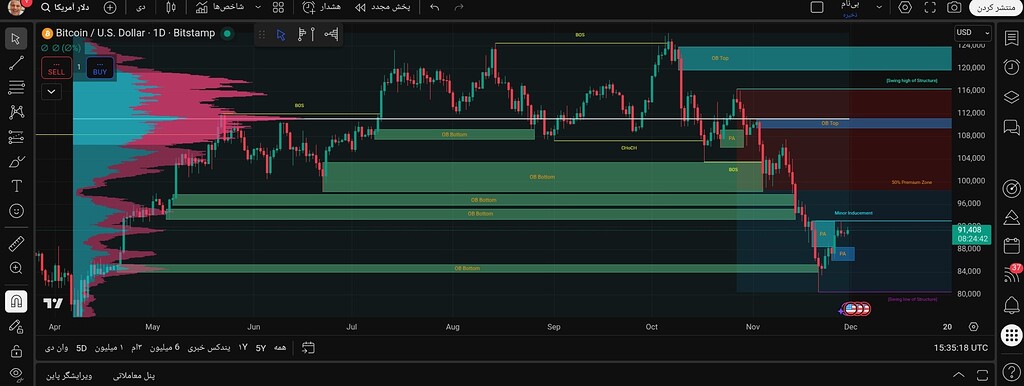Collapse indicator legend chevron under SELL
This screenshot has width=1024, height=386.
(x=51, y=91)
